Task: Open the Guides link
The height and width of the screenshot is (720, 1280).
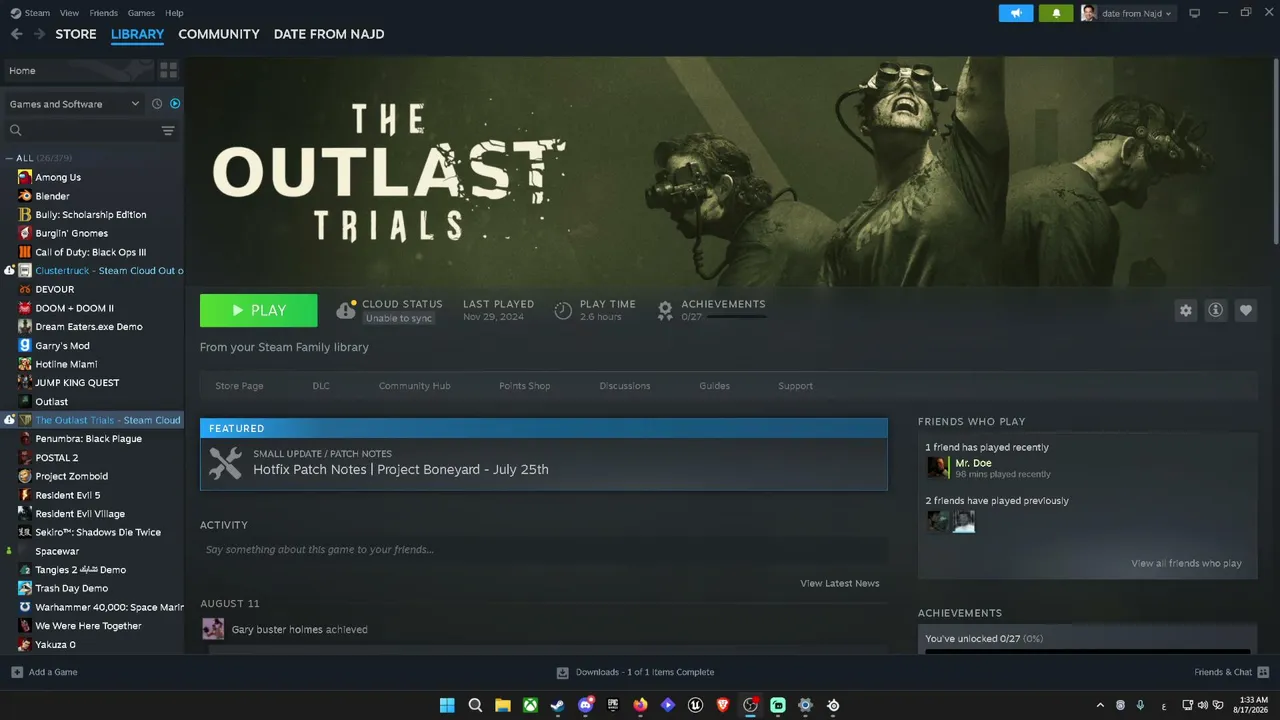Action: coord(715,386)
